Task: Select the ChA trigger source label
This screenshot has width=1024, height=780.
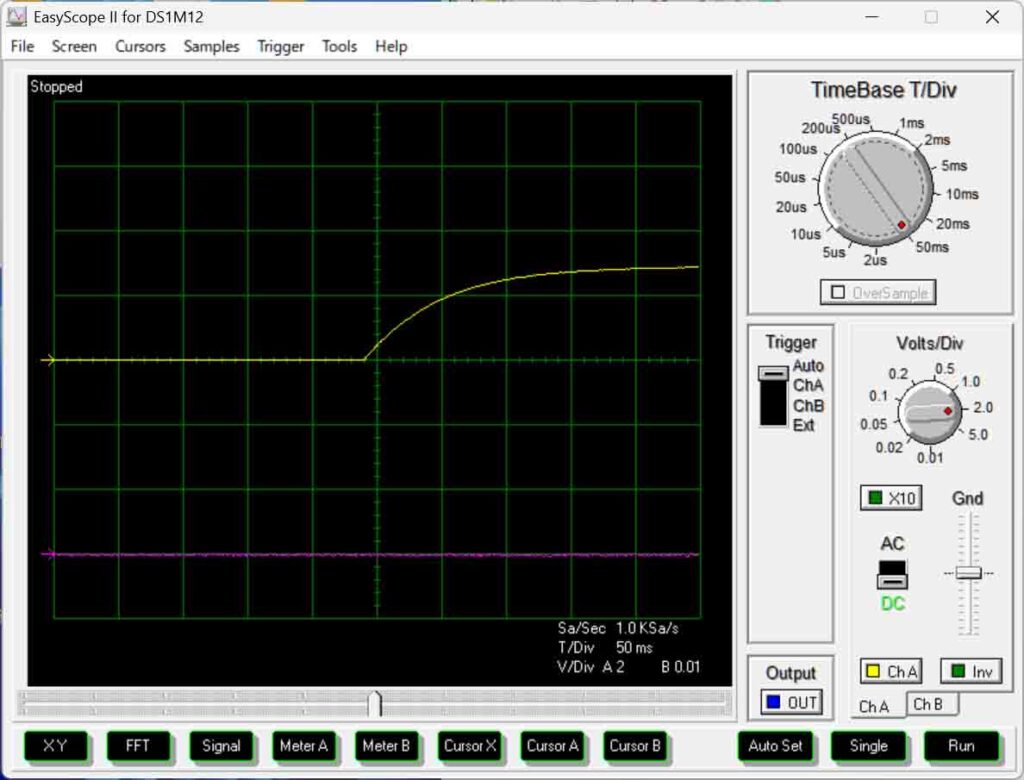Action: [x=808, y=385]
